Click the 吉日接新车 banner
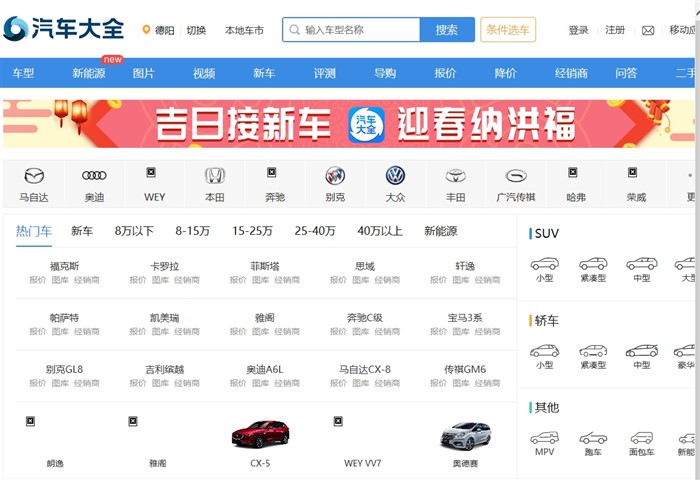The image size is (700, 480). pyautogui.click(x=349, y=124)
